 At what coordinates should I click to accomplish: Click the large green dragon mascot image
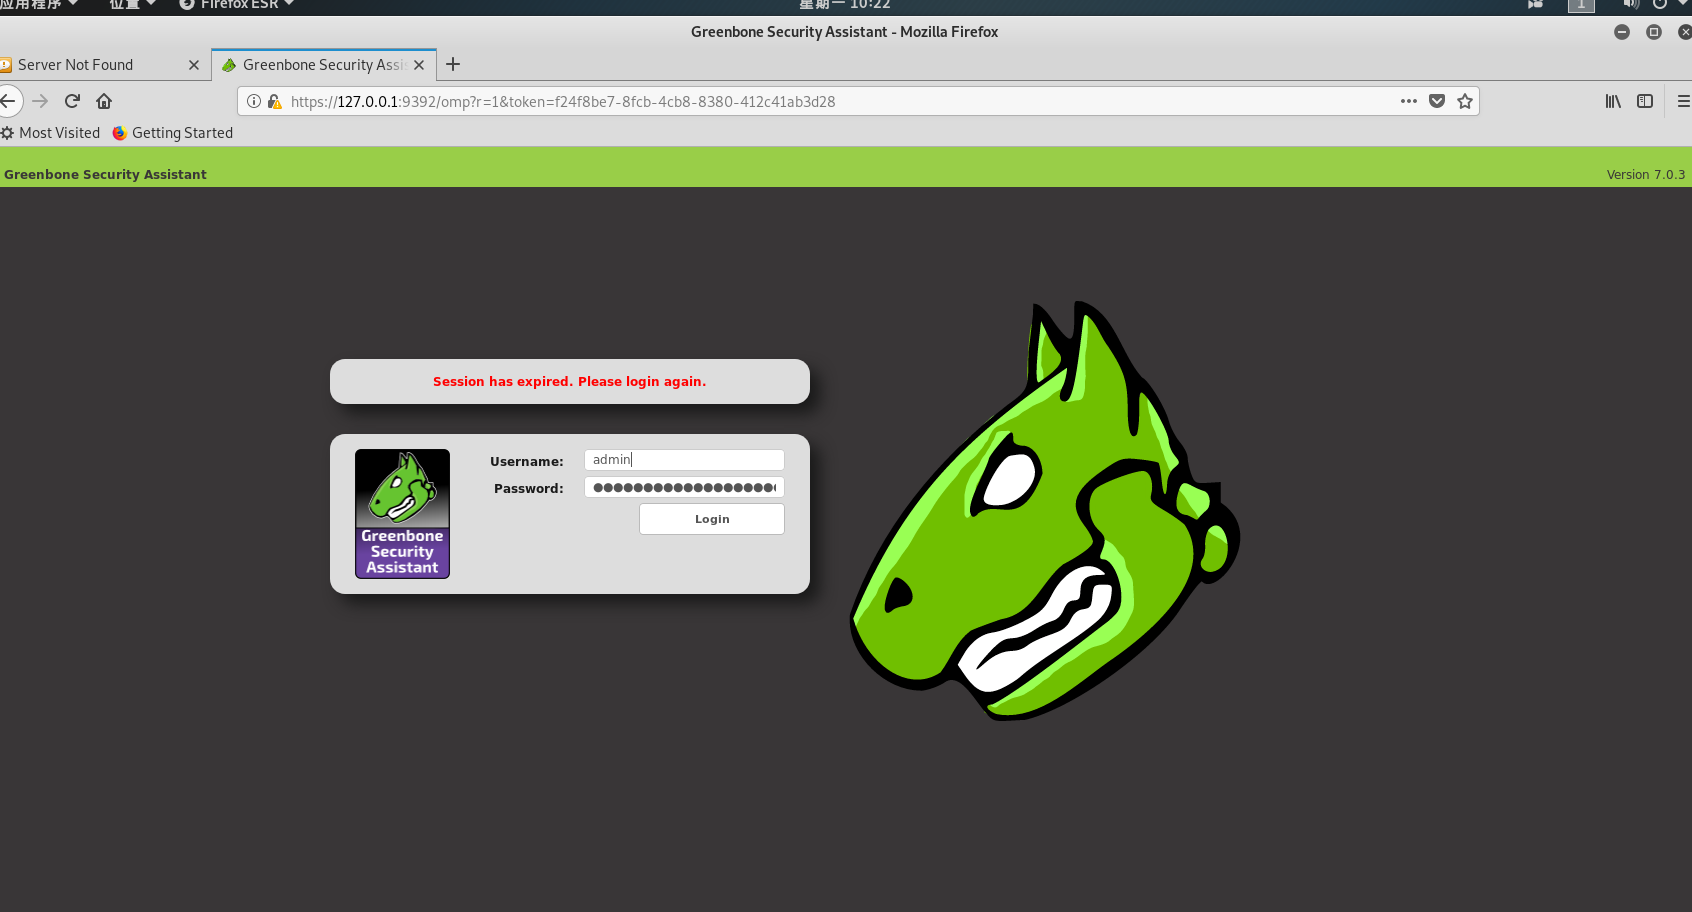[1045, 510]
